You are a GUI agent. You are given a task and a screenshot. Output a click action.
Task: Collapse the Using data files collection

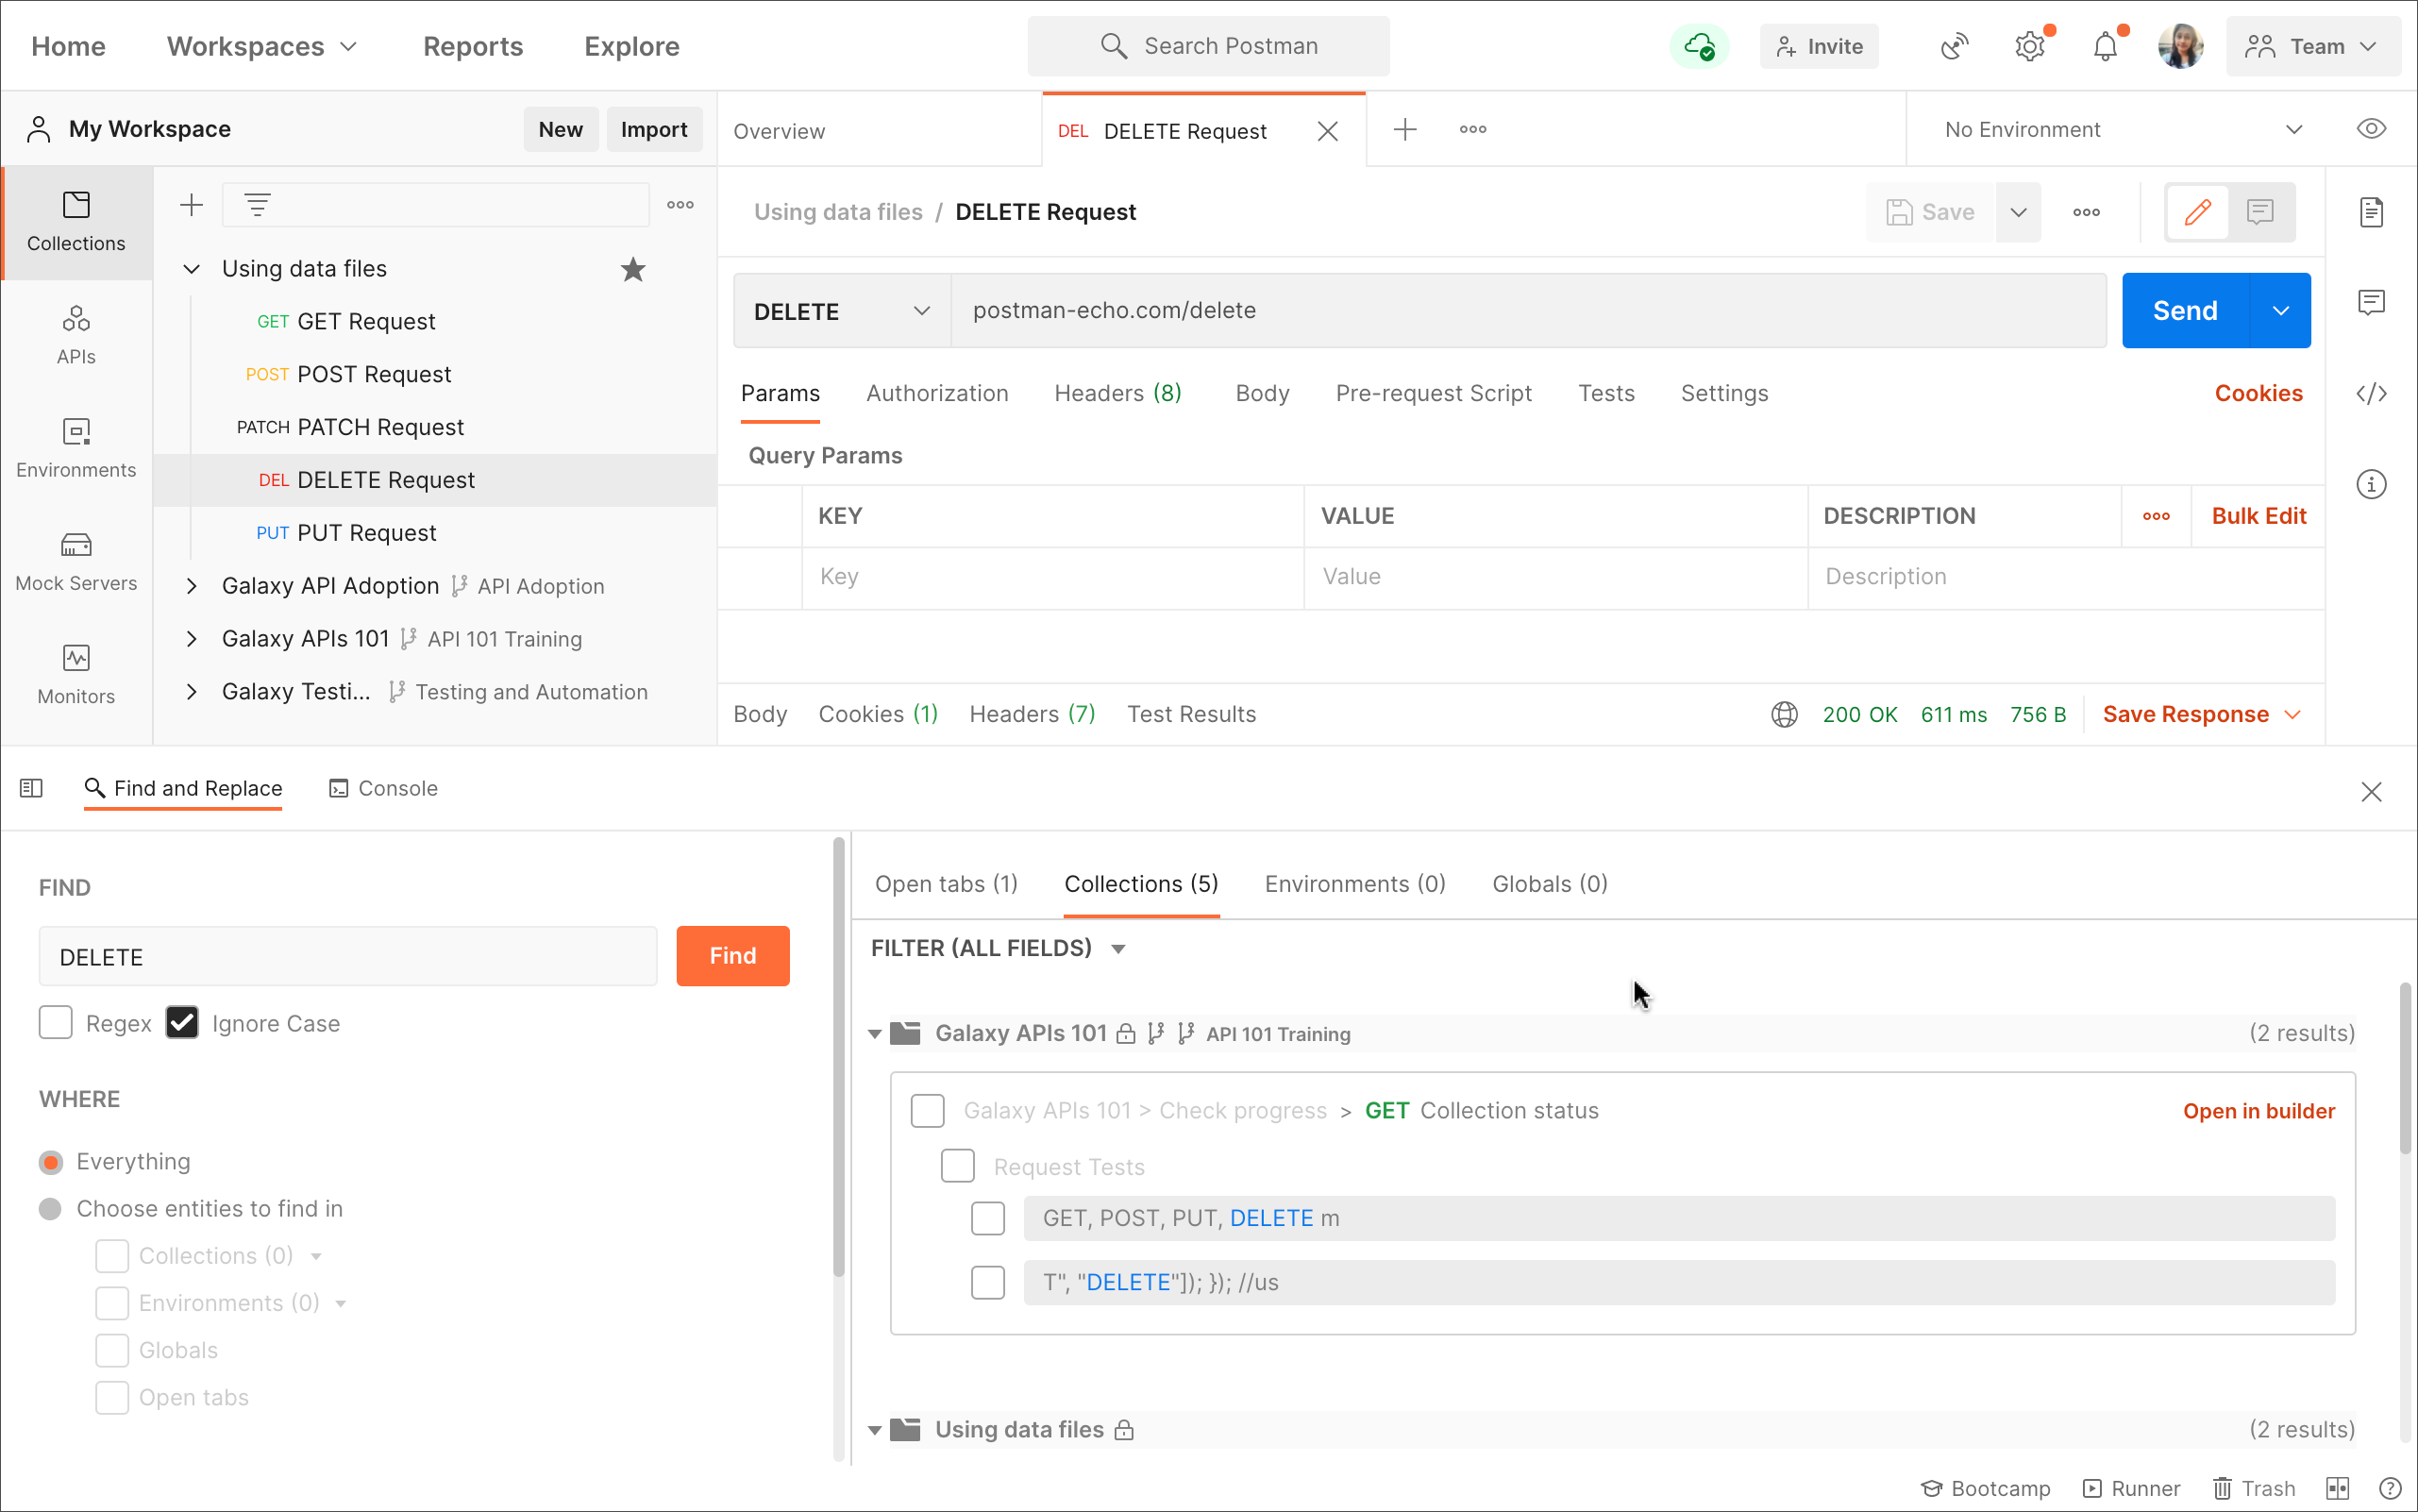click(191, 269)
